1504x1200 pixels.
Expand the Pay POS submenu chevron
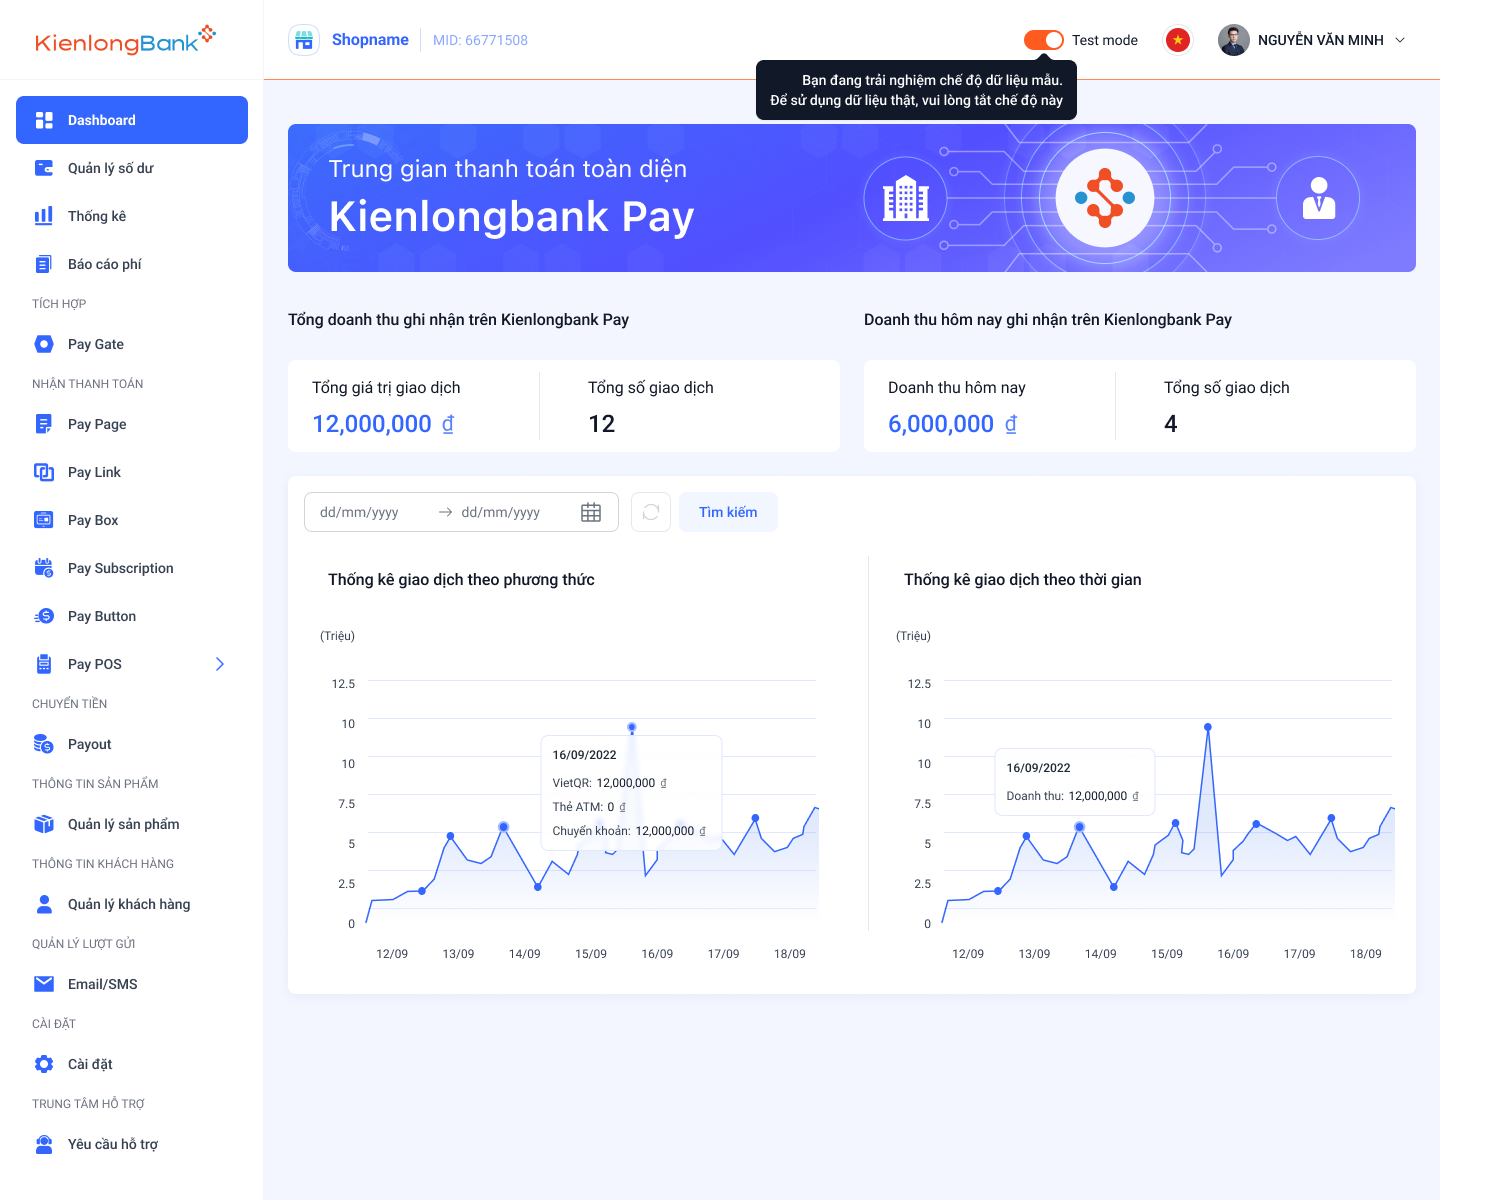click(220, 664)
